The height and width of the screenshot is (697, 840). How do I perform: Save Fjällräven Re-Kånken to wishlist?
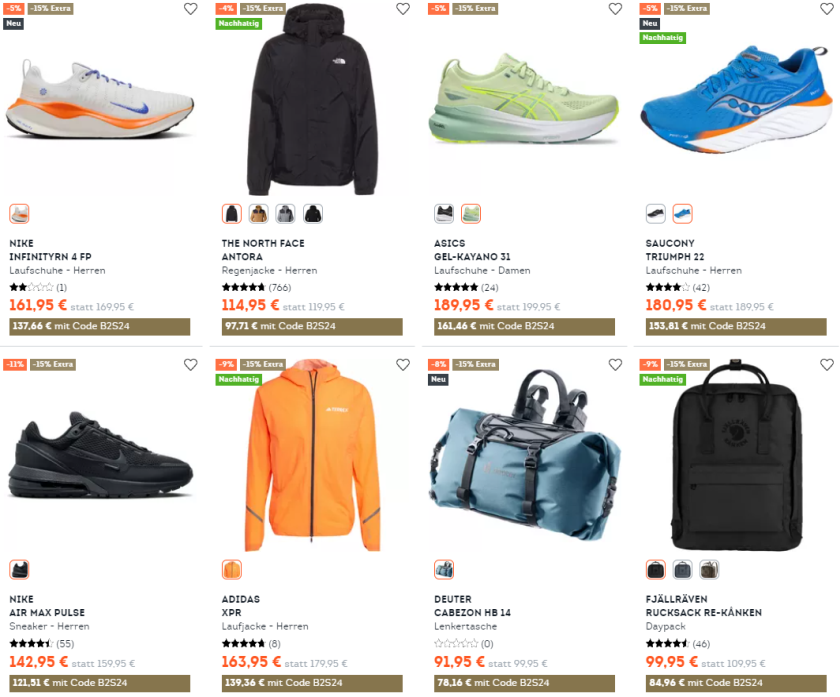click(827, 364)
